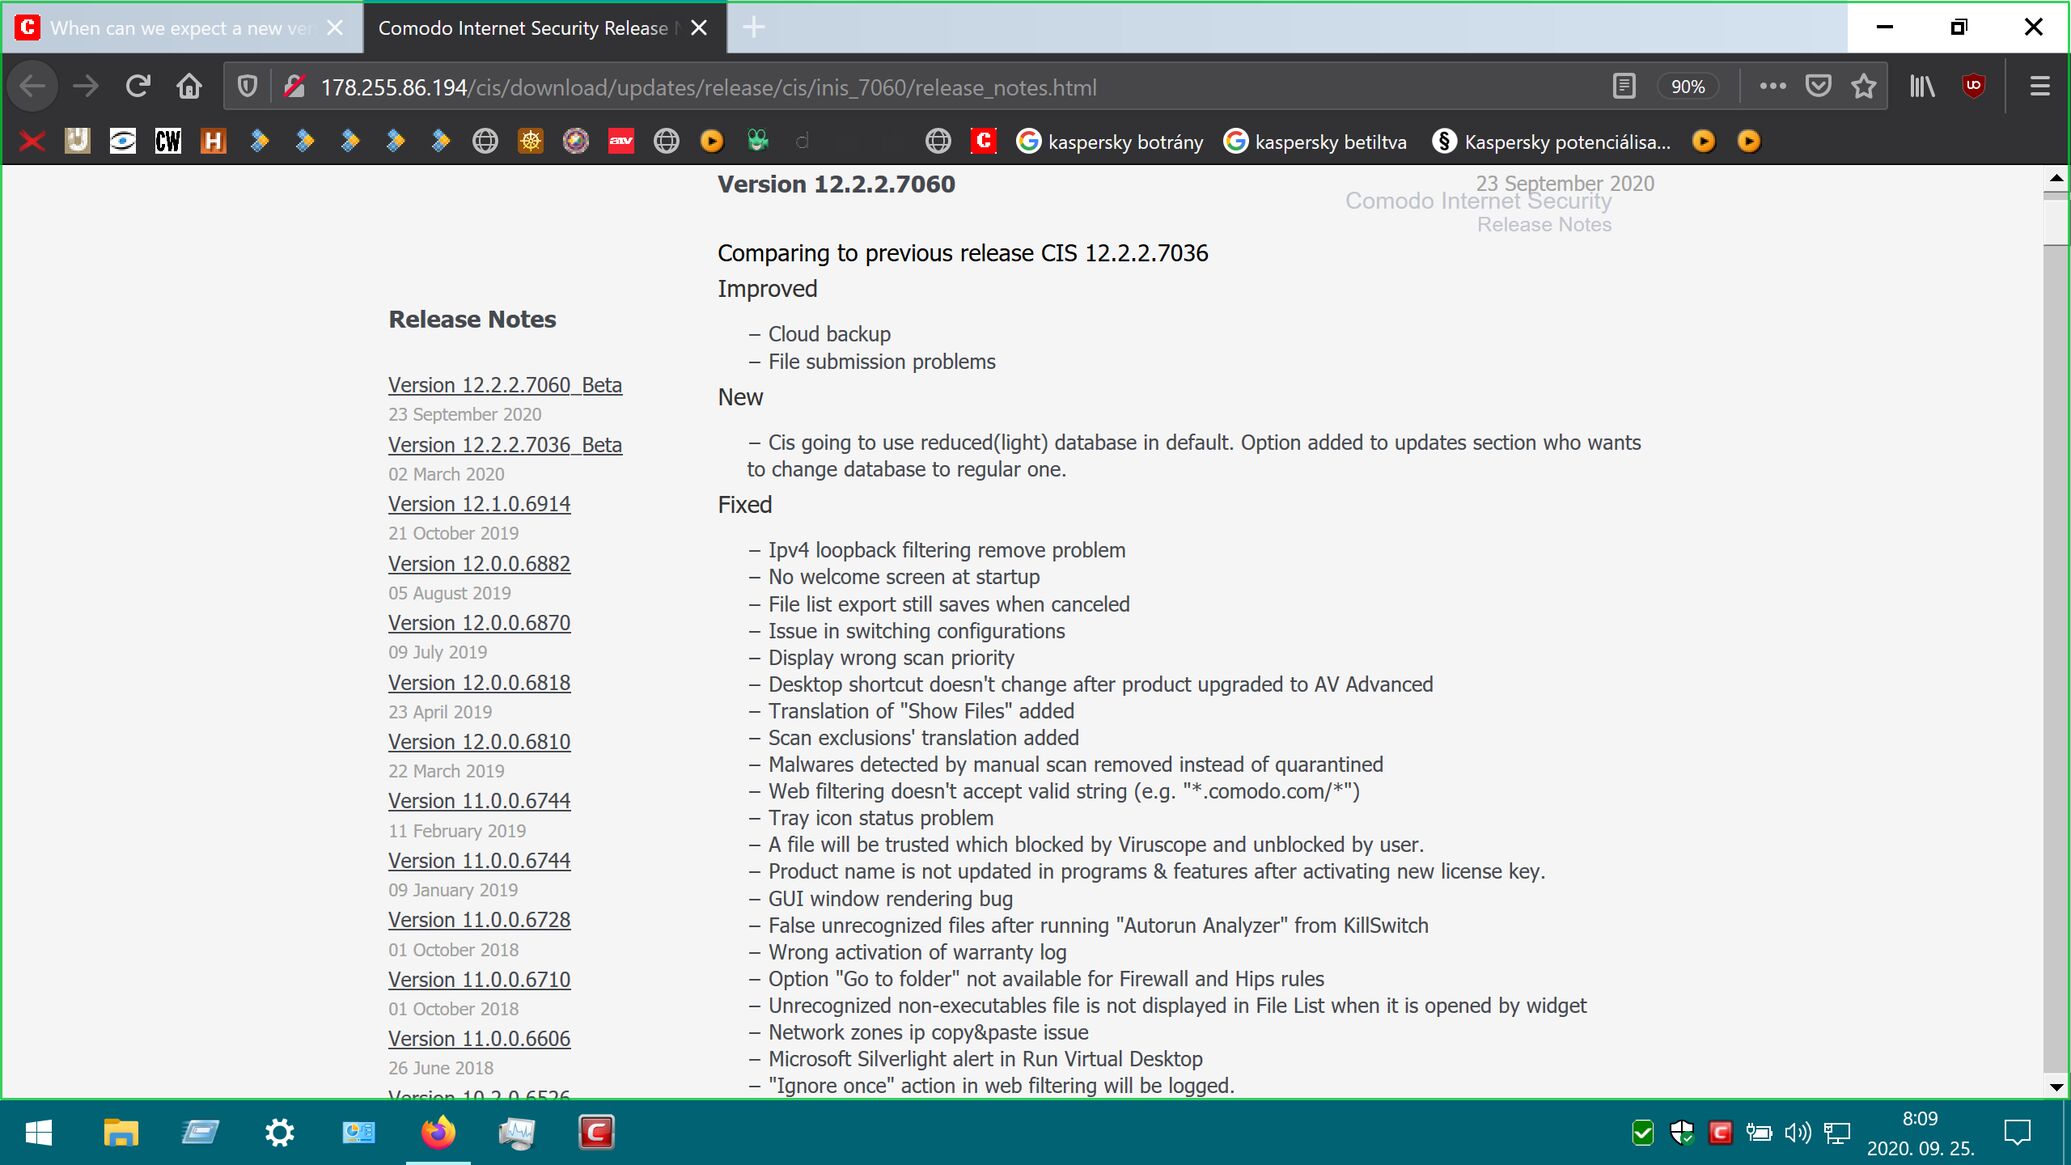Viewport: 2071px width, 1165px height.
Task: Open the Windows Start menu
Action: (x=38, y=1132)
